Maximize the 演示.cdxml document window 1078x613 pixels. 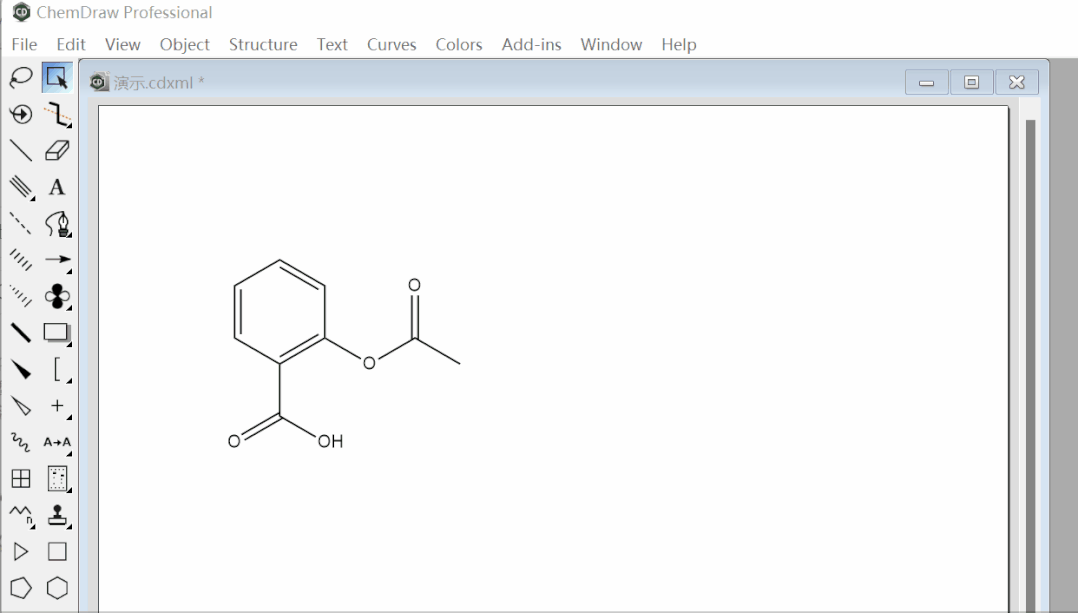pos(971,82)
